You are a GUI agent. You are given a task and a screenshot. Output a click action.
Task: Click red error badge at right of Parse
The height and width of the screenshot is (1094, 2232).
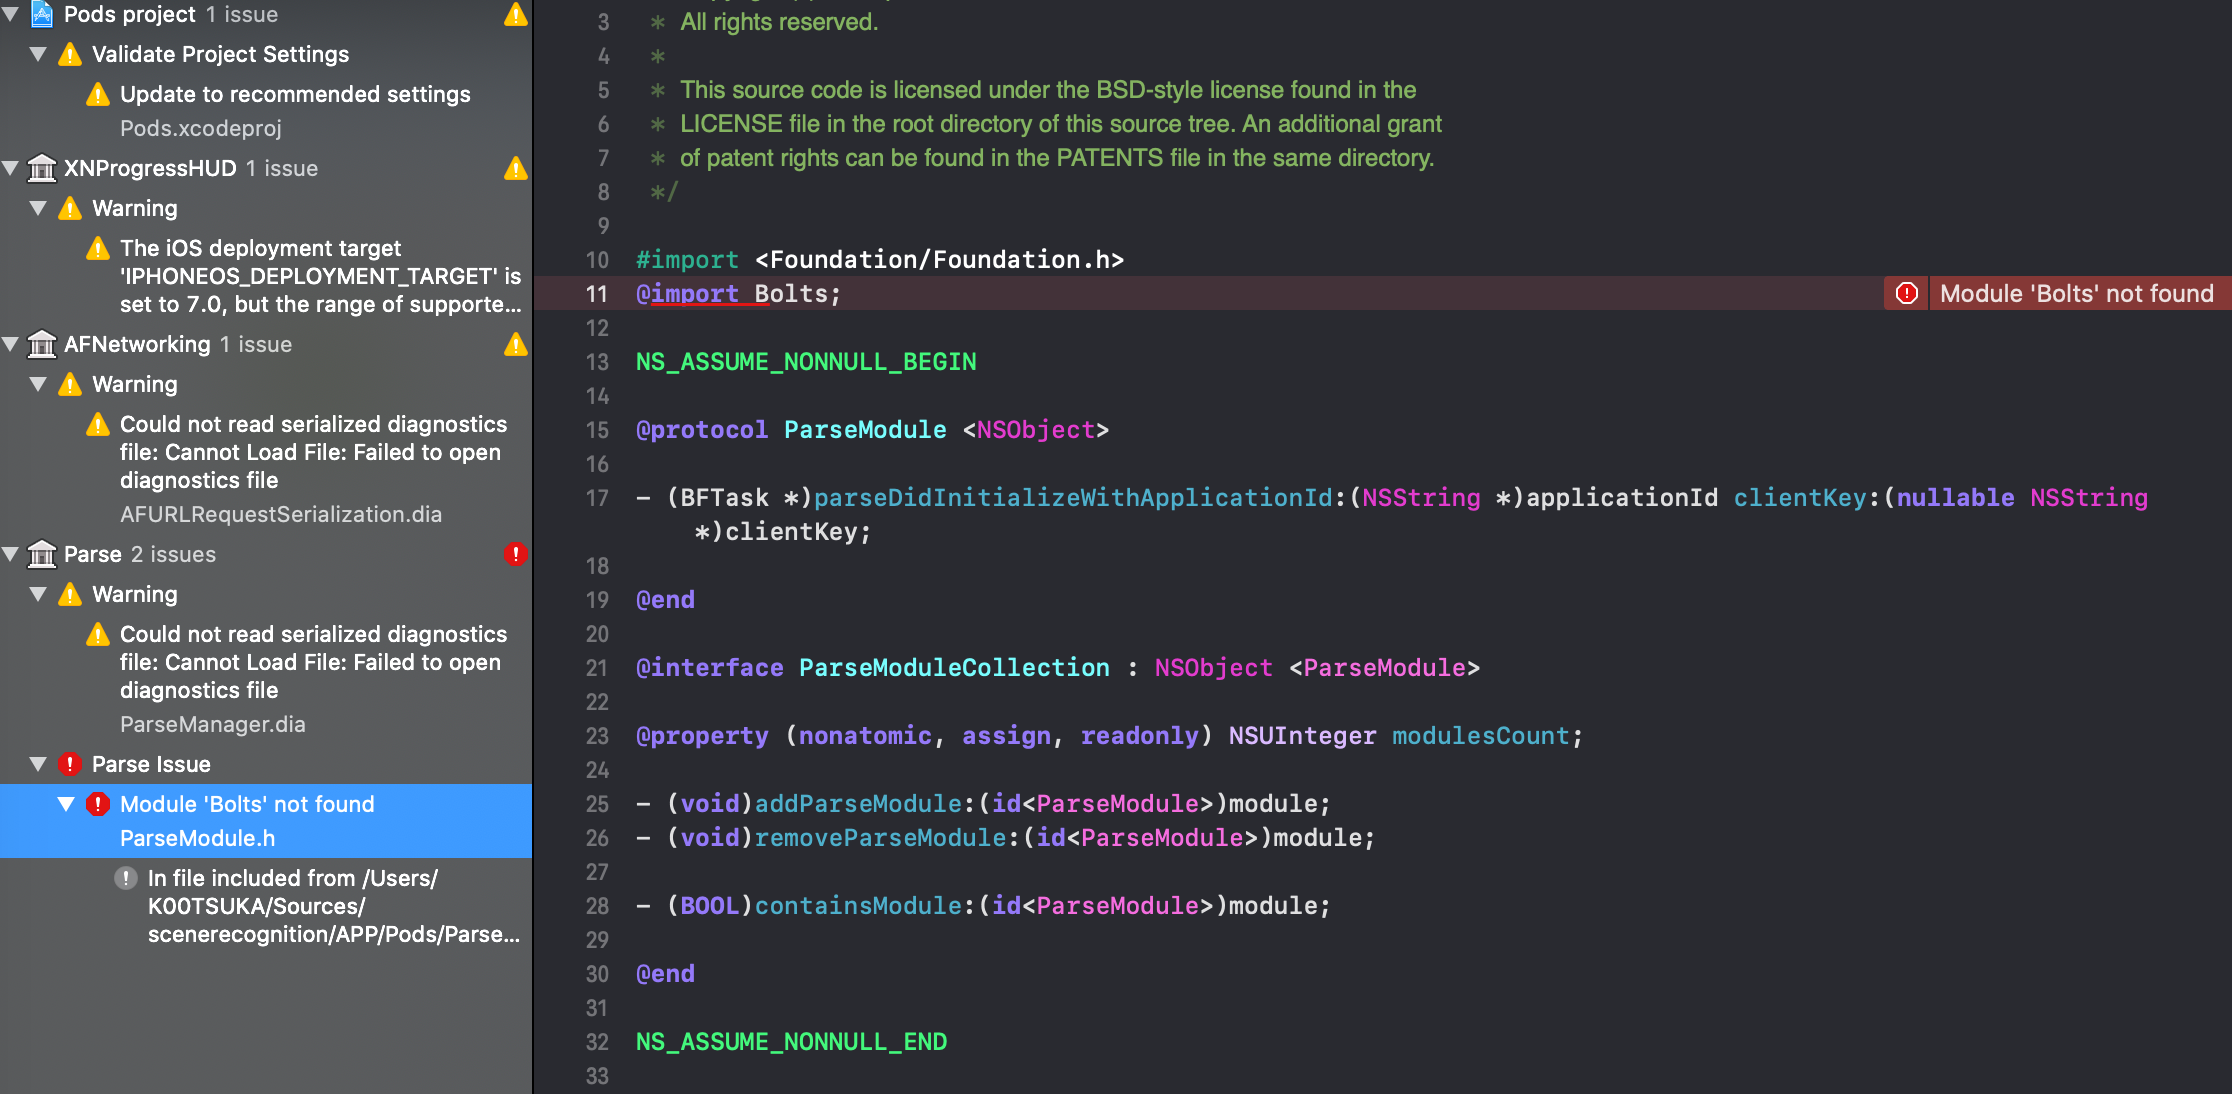[515, 554]
